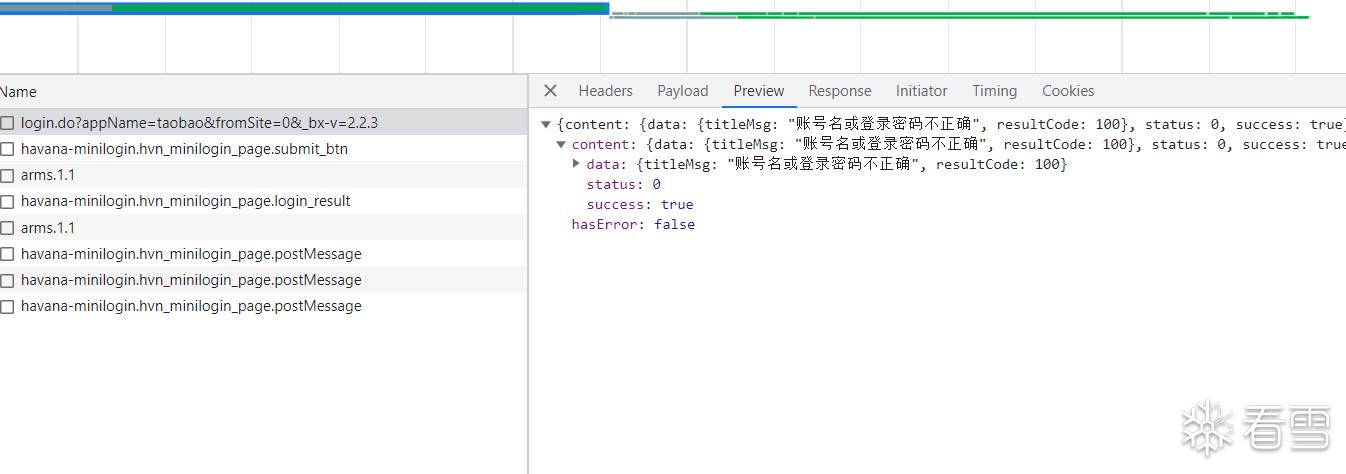Open the Payload tab
The image size is (1346, 474).
[x=682, y=91]
